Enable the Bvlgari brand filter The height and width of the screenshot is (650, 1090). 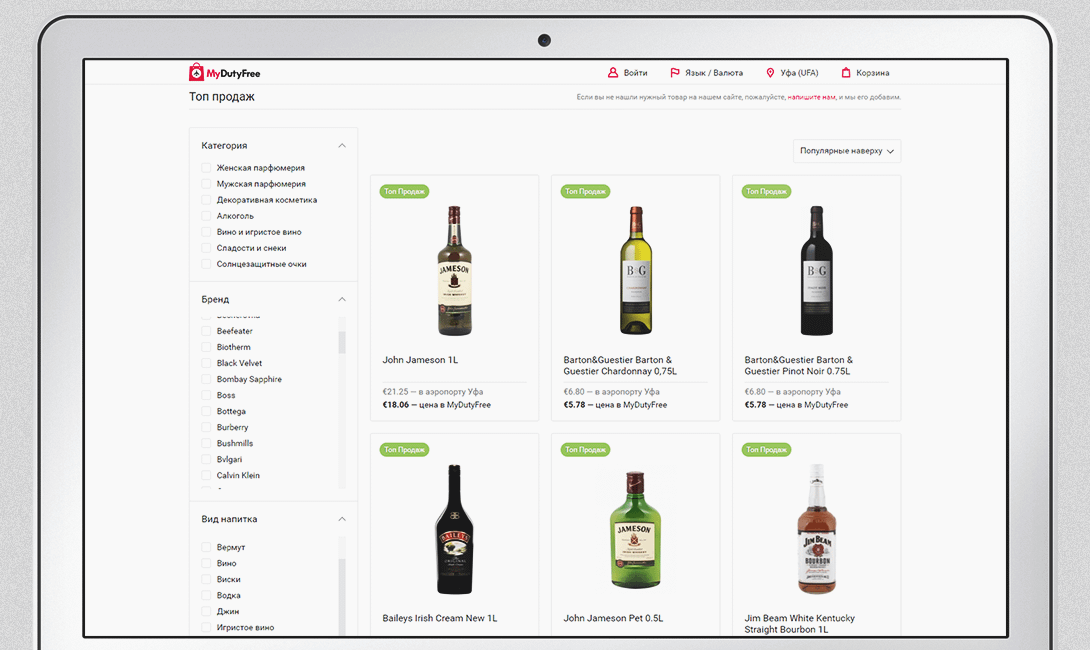click(206, 459)
